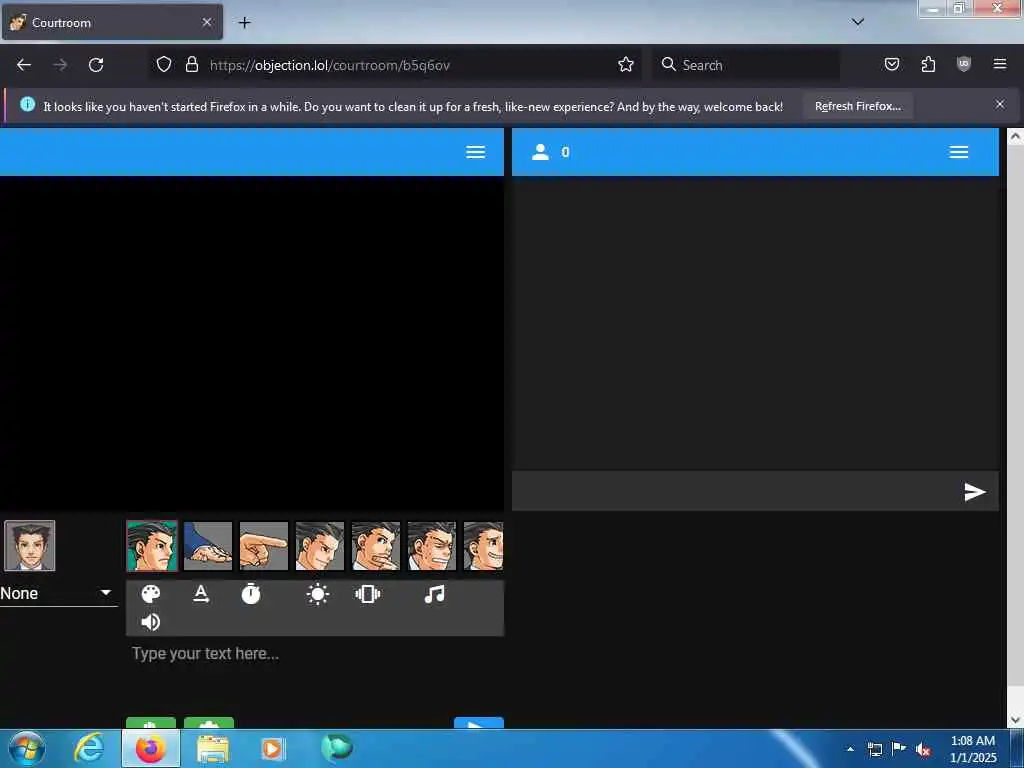The height and width of the screenshot is (768, 1024).
Task: Insert a pause using the stopwatch icon
Action: pos(251,594)
